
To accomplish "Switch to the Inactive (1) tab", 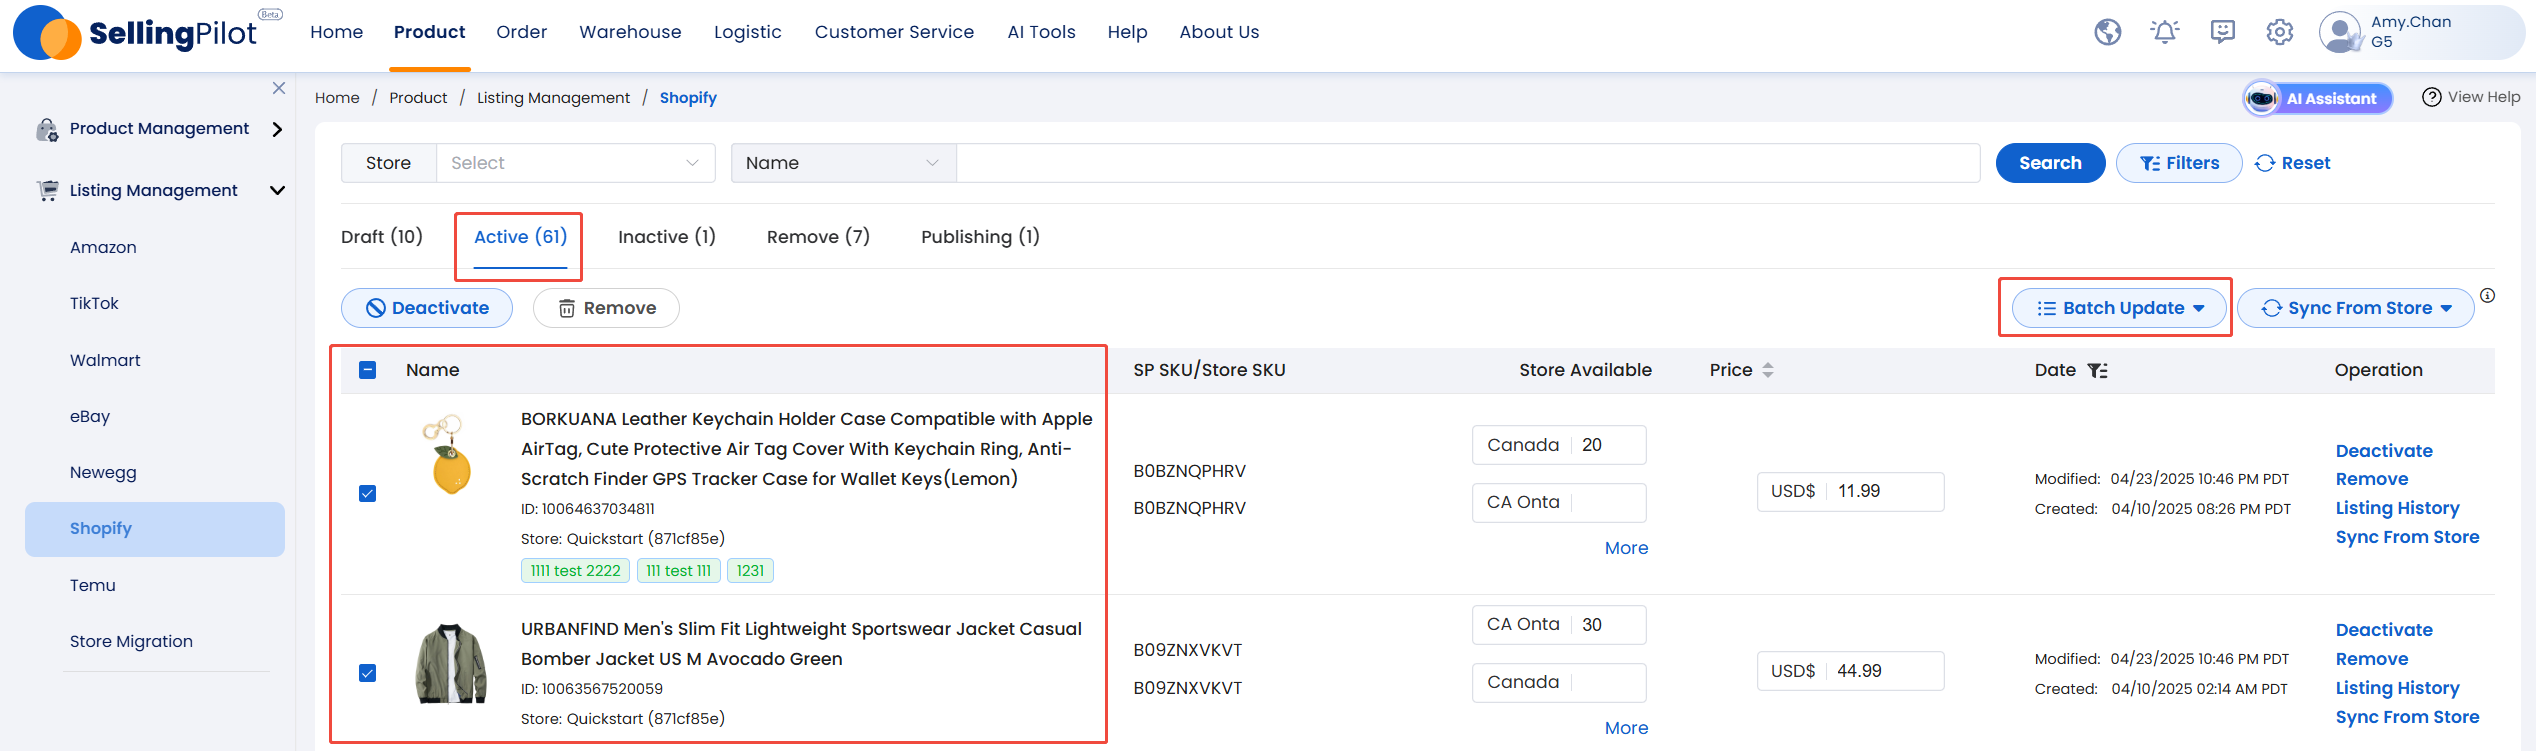I will tap(667, 237).
